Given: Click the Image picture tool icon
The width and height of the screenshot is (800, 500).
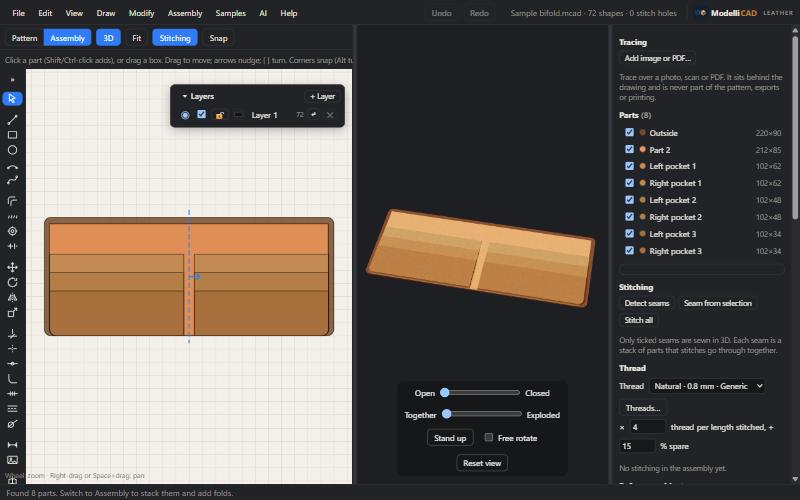Looking at the screenshot, I should (x=12, y=460).
